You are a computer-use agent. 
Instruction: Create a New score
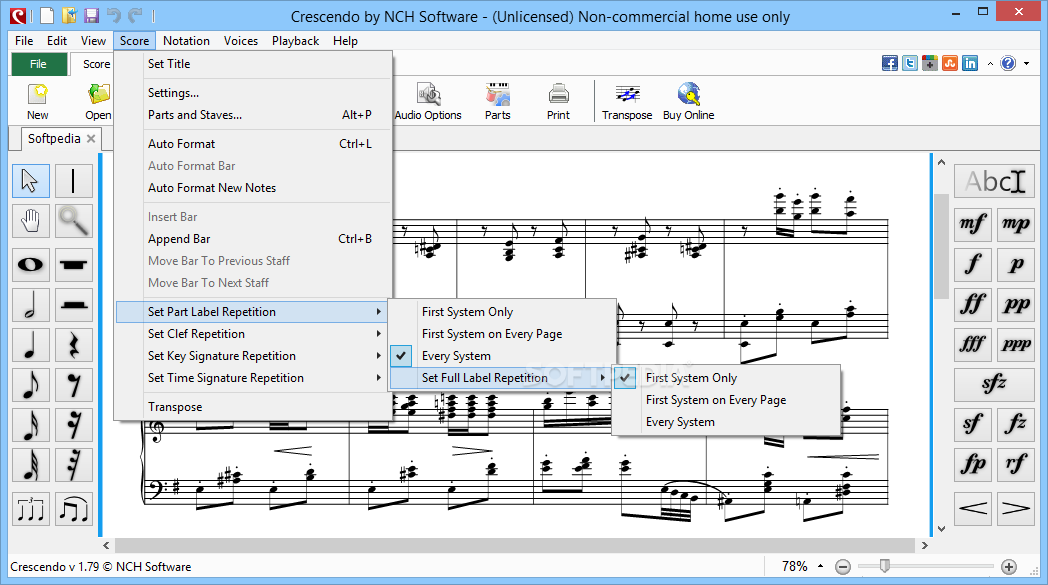pos(37,102)
